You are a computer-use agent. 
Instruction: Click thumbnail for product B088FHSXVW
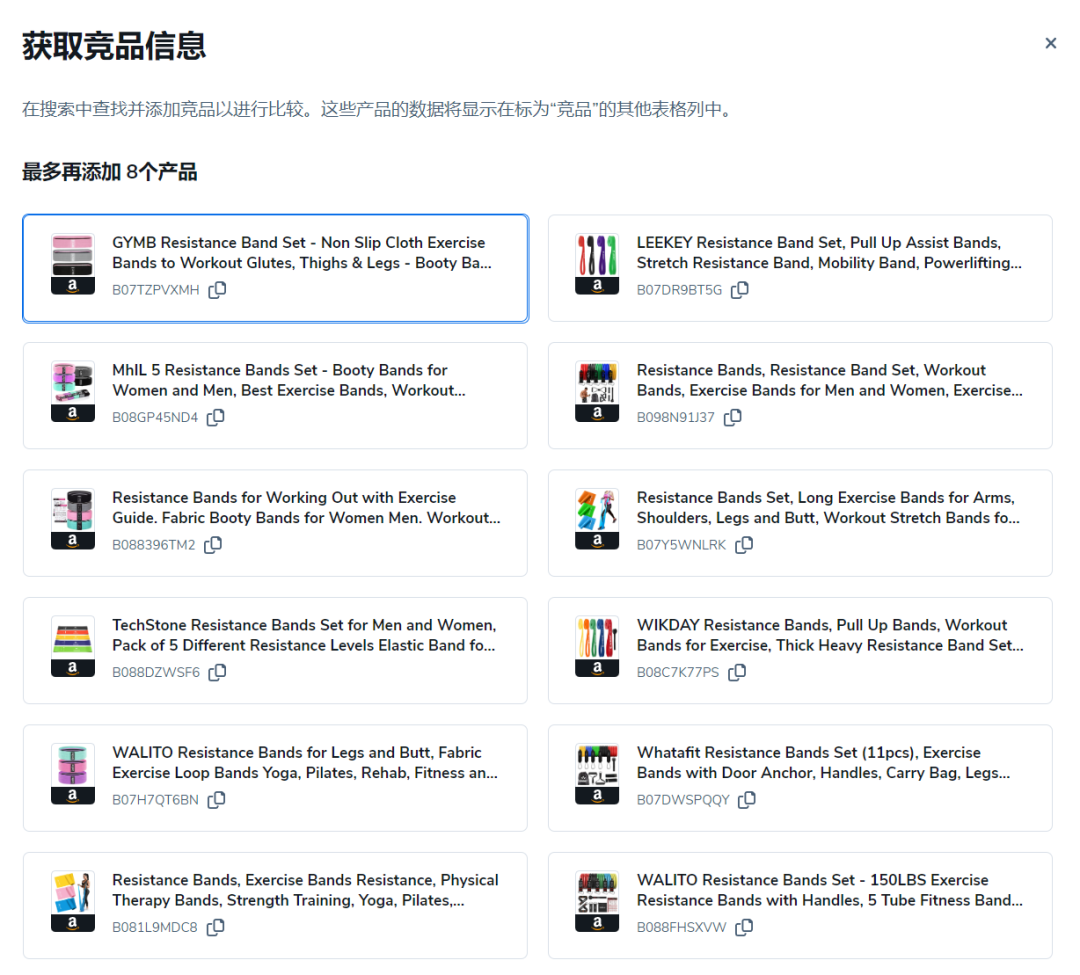pyautogui.click(x=597, y=901)
